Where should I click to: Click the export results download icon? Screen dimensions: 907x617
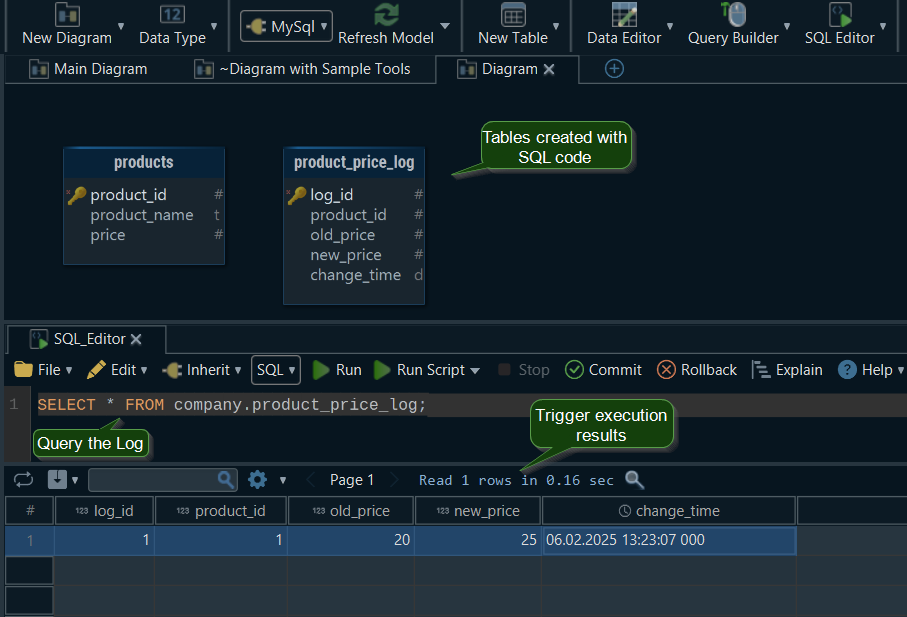tap(57, 479)
